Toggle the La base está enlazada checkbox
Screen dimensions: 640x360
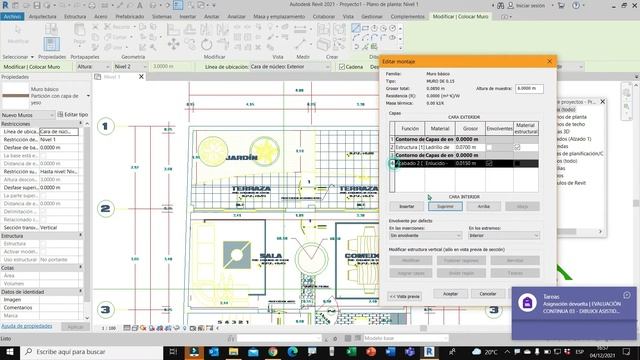[43, 156]
